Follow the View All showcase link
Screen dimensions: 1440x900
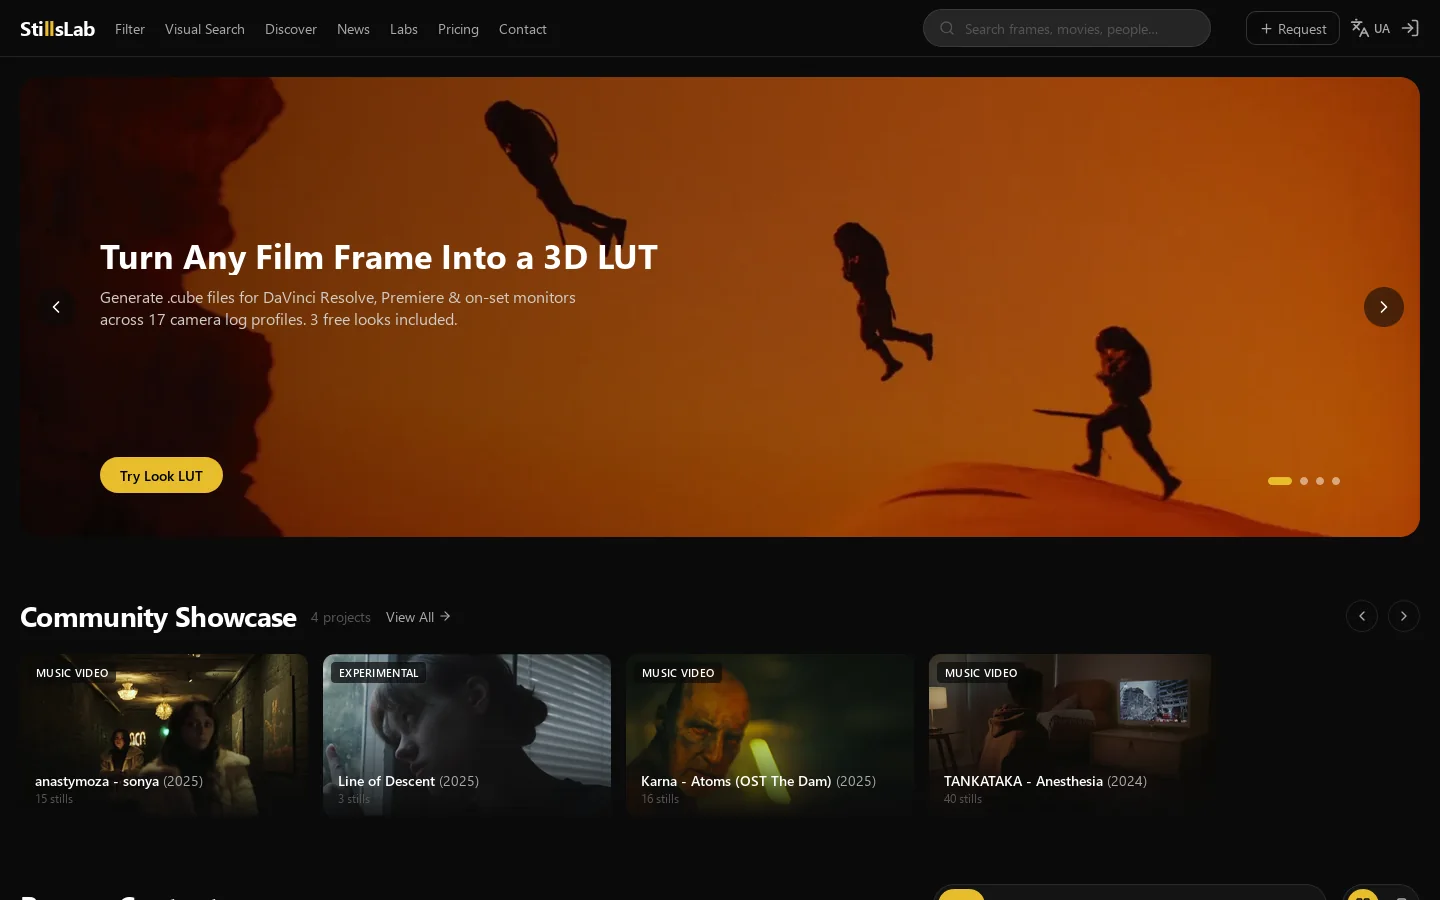click(418, 617)
